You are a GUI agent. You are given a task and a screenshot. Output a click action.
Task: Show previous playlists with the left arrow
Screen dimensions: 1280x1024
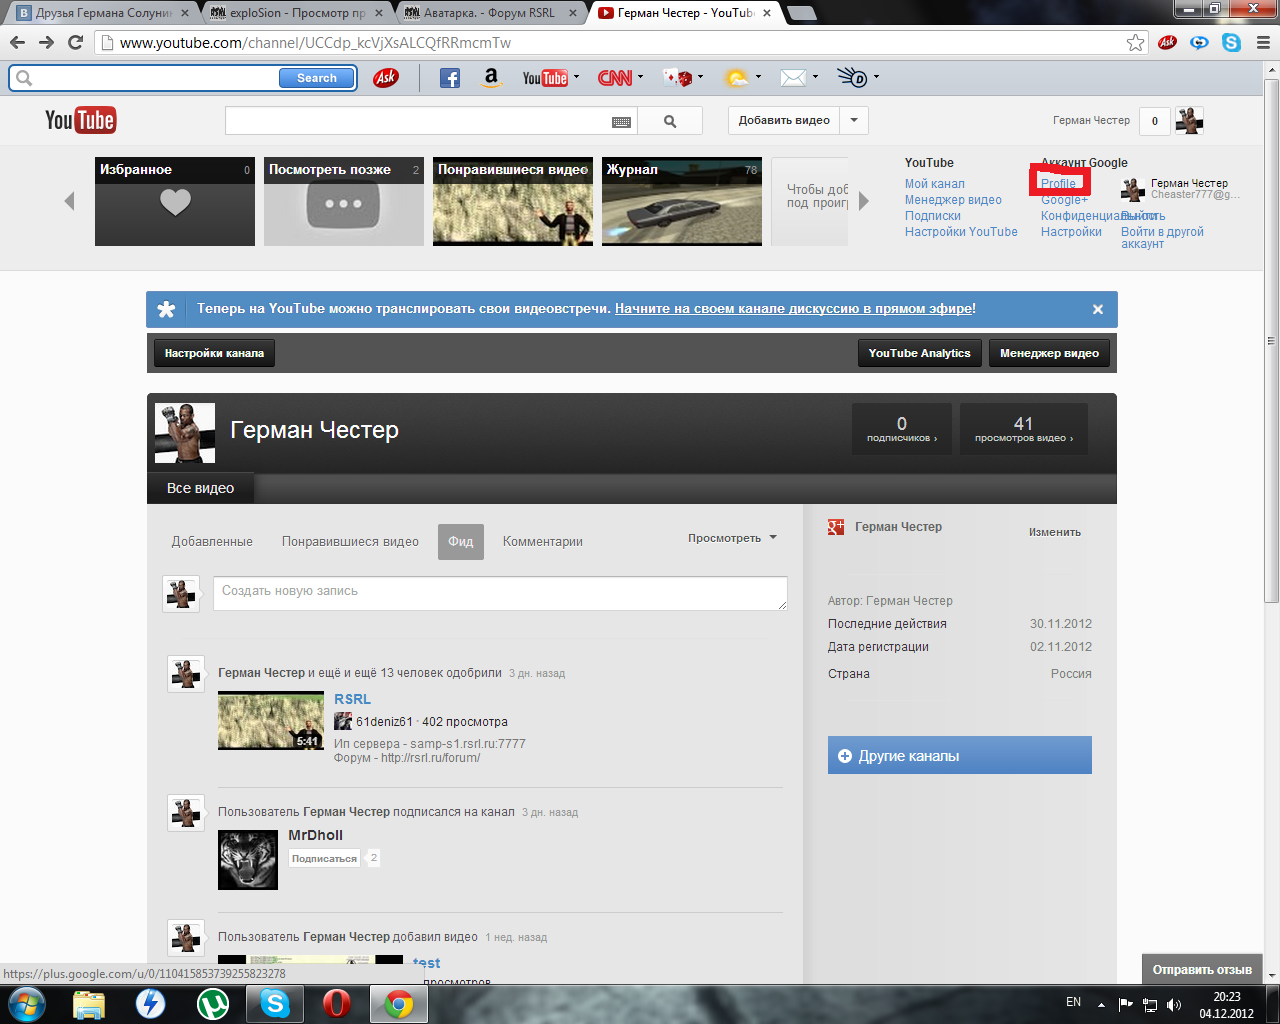[x=69, y=201]
